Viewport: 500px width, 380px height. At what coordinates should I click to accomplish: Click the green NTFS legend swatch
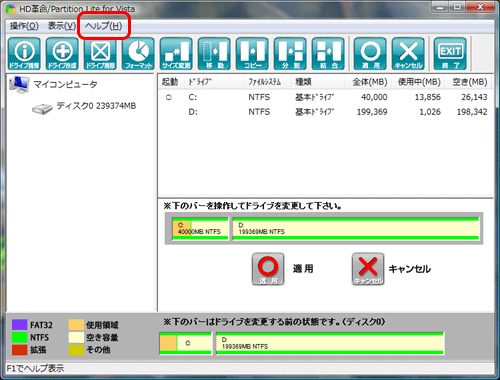click(19, 337)
